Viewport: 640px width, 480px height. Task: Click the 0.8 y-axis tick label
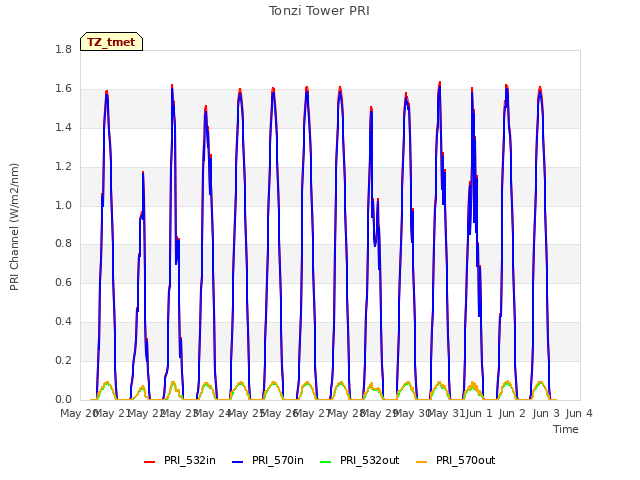point(63,244)
